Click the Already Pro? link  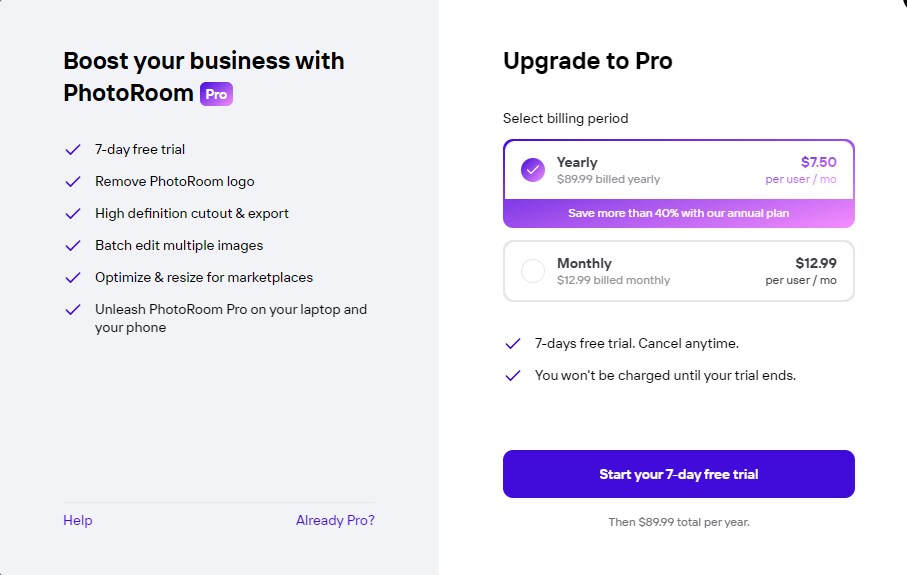335,520
